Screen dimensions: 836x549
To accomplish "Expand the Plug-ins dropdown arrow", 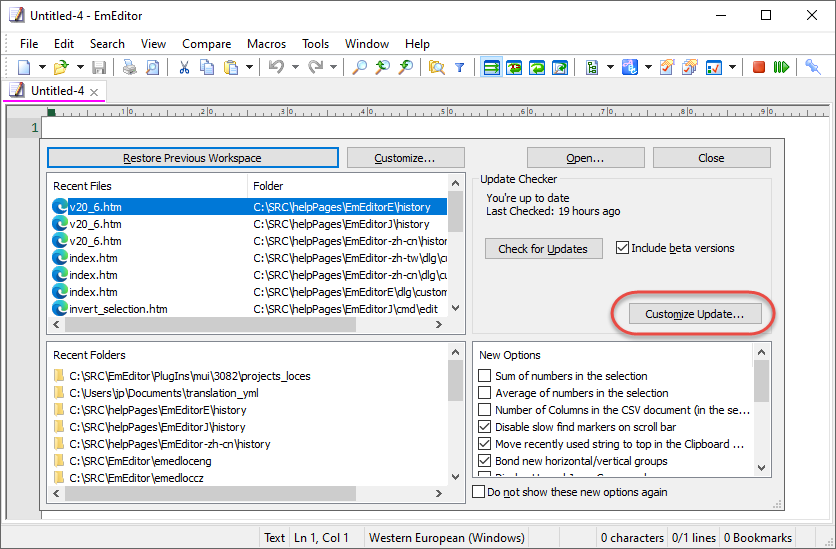I will [648, 68].
